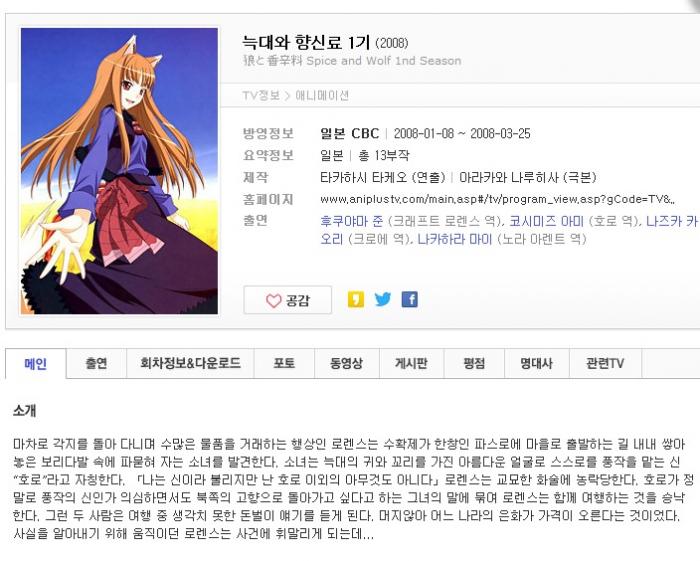Switch to the 메인 tab
The image size is (700, 561).
(x=36, y=364)
